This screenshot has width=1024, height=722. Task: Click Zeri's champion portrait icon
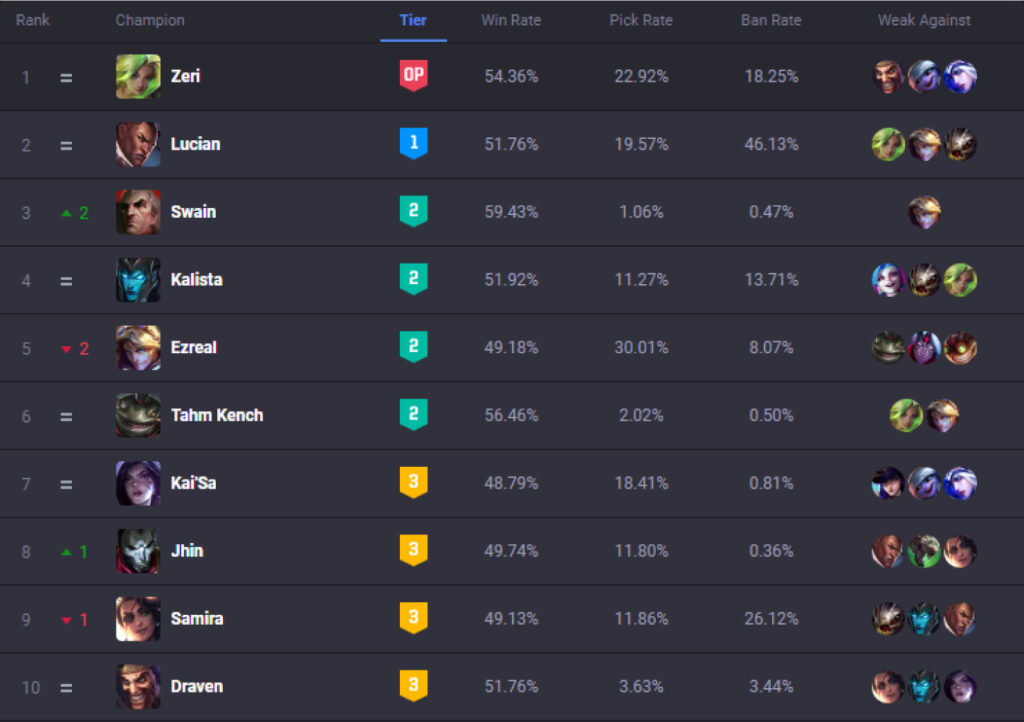click(138, 76)
